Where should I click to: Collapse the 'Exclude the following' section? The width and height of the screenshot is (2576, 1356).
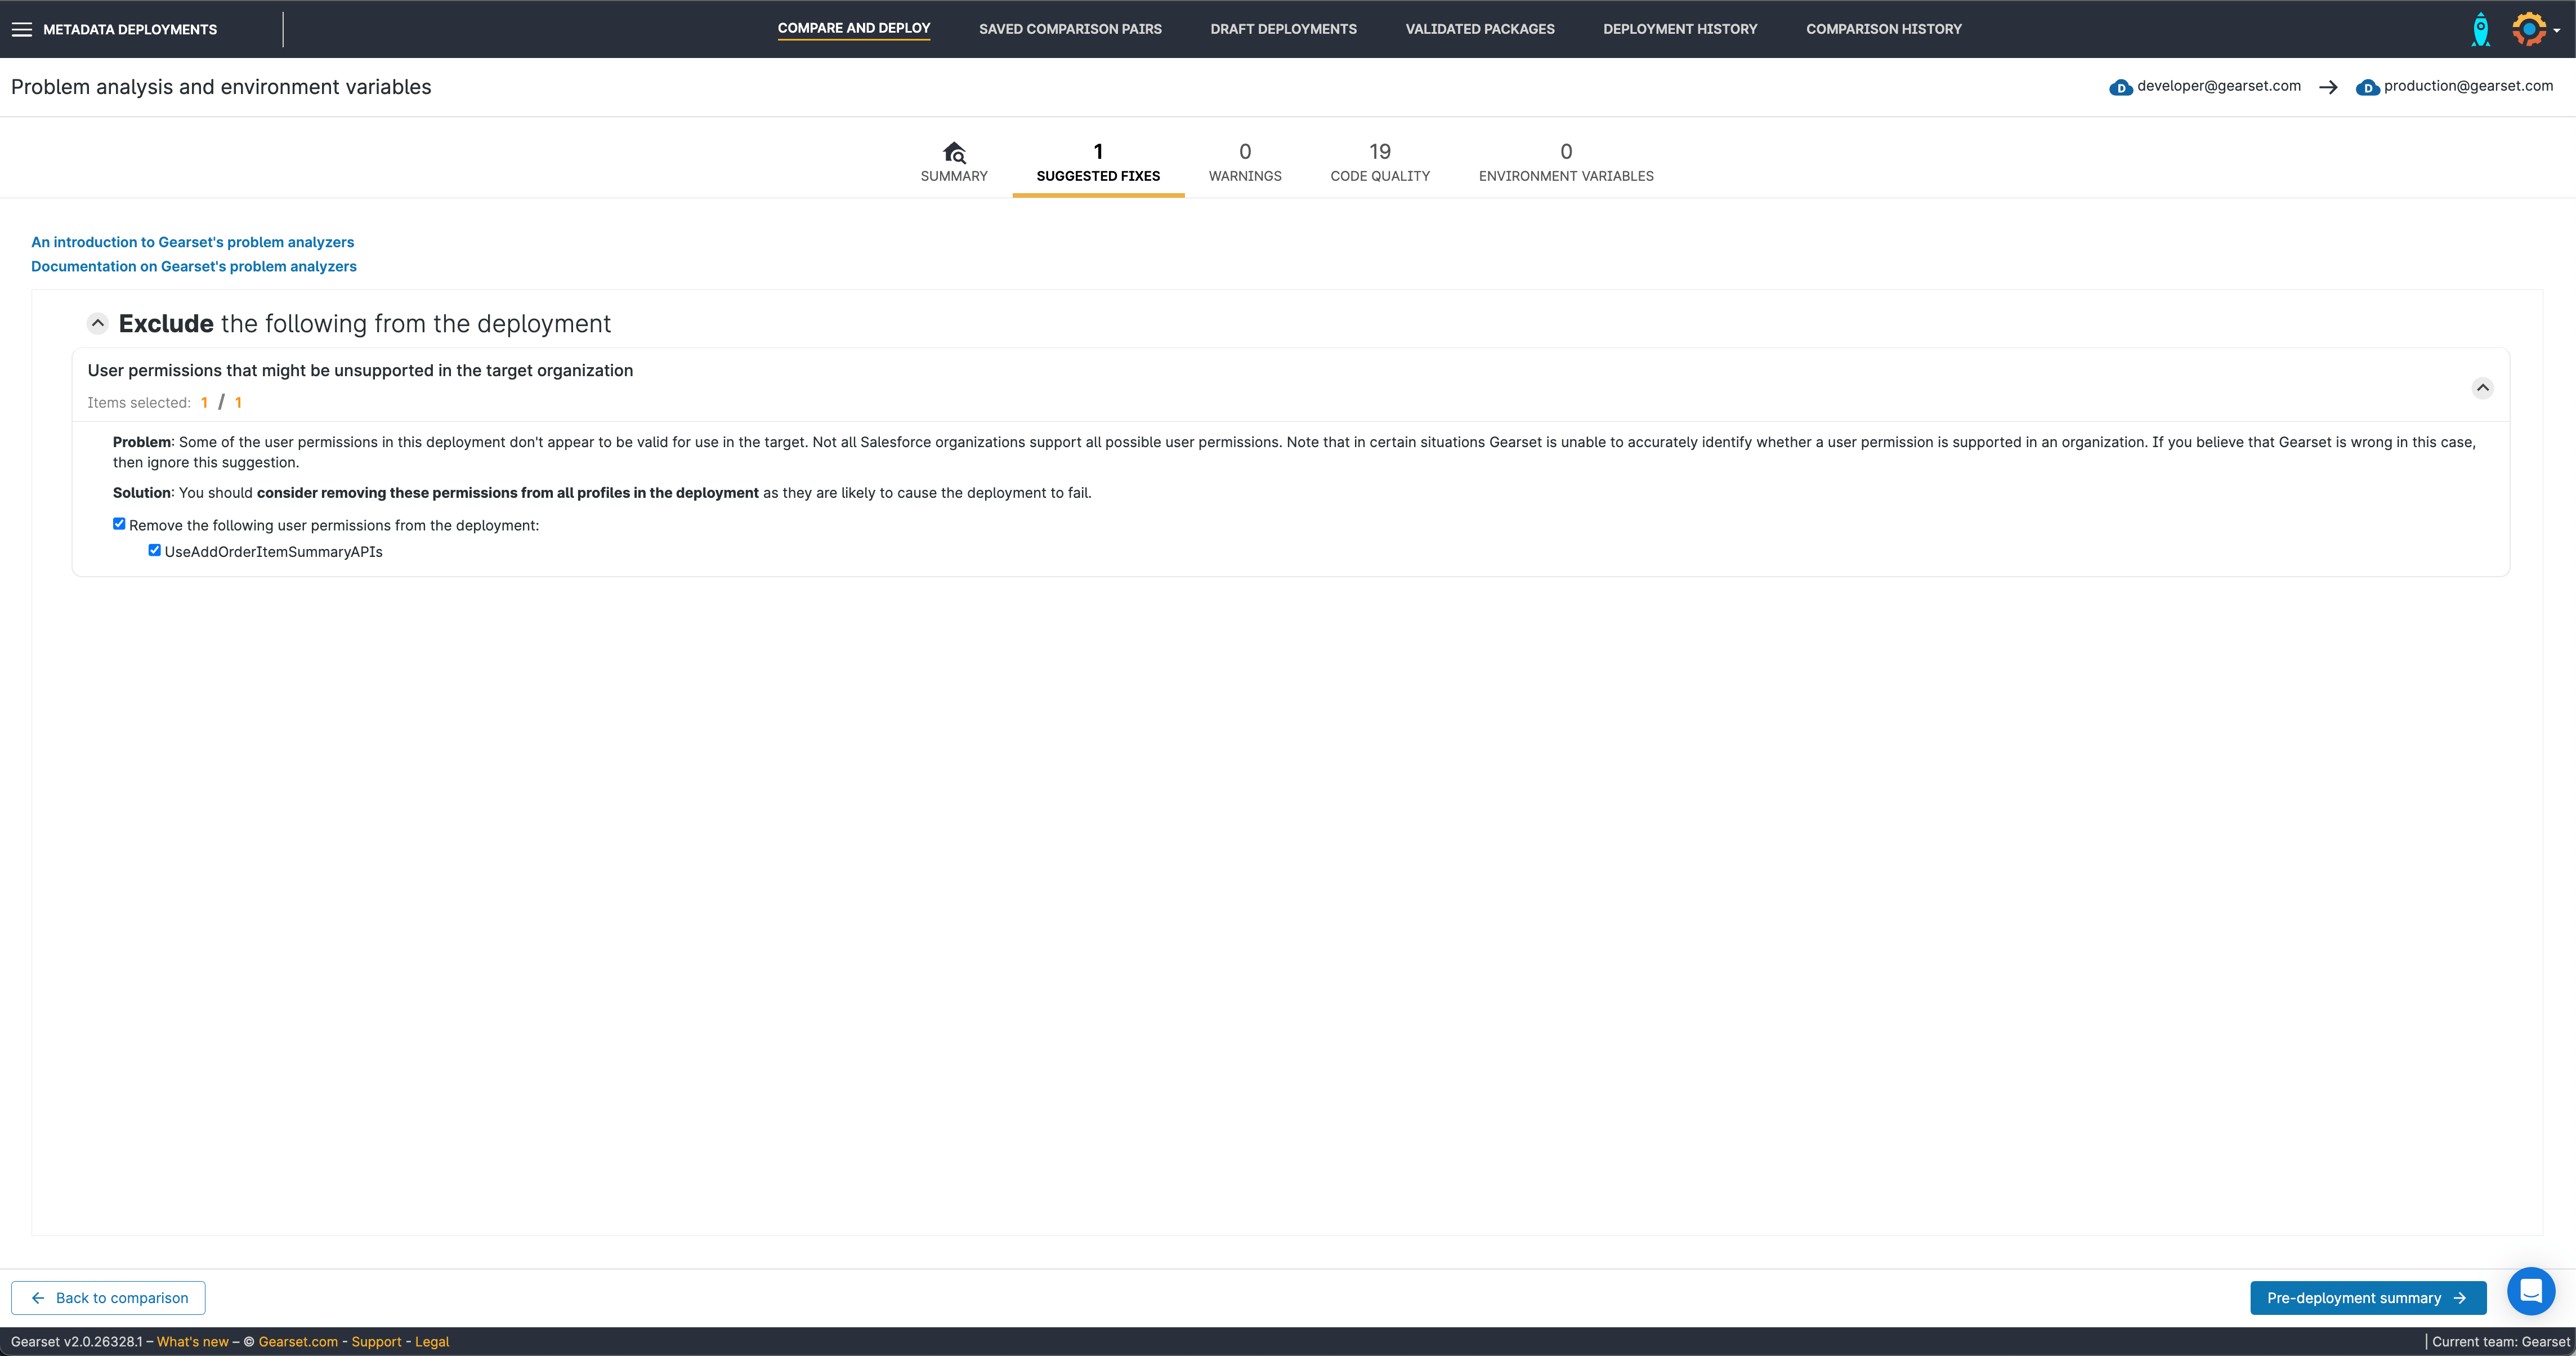click(x=97, y=323)
